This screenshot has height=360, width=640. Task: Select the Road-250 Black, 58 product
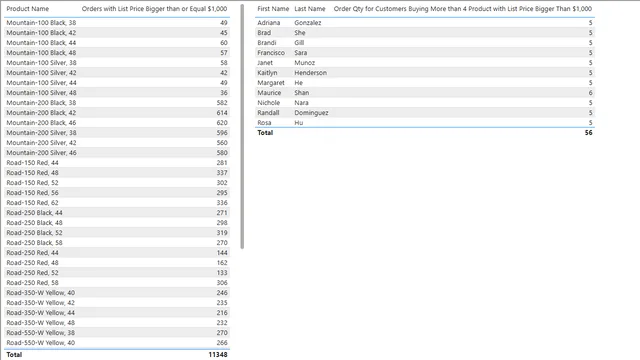pos(34,242)
